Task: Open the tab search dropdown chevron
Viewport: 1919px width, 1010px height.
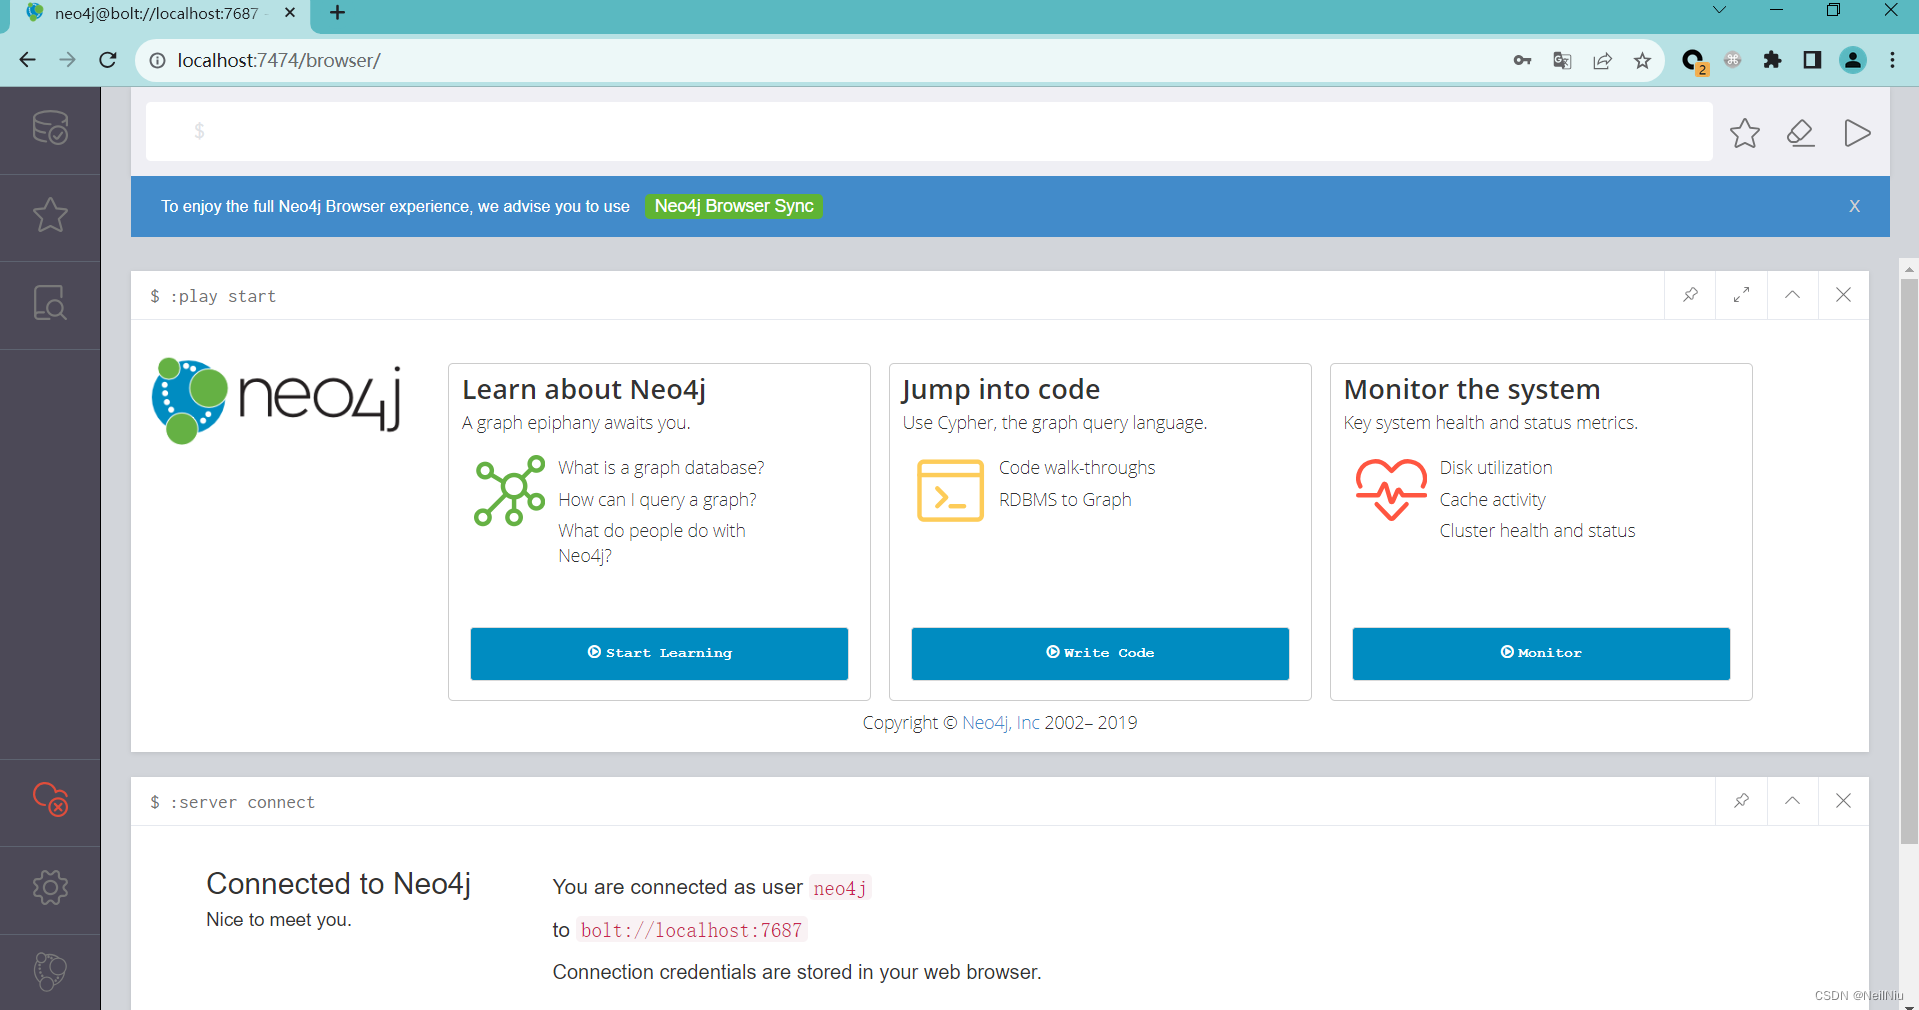Action: tap(1719, 10)
